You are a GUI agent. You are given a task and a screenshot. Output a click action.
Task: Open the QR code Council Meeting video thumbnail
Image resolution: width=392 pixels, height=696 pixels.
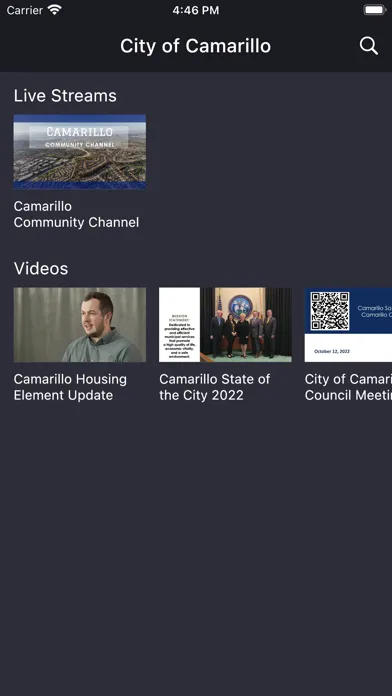pyautogui.click(x=348, y=324)
